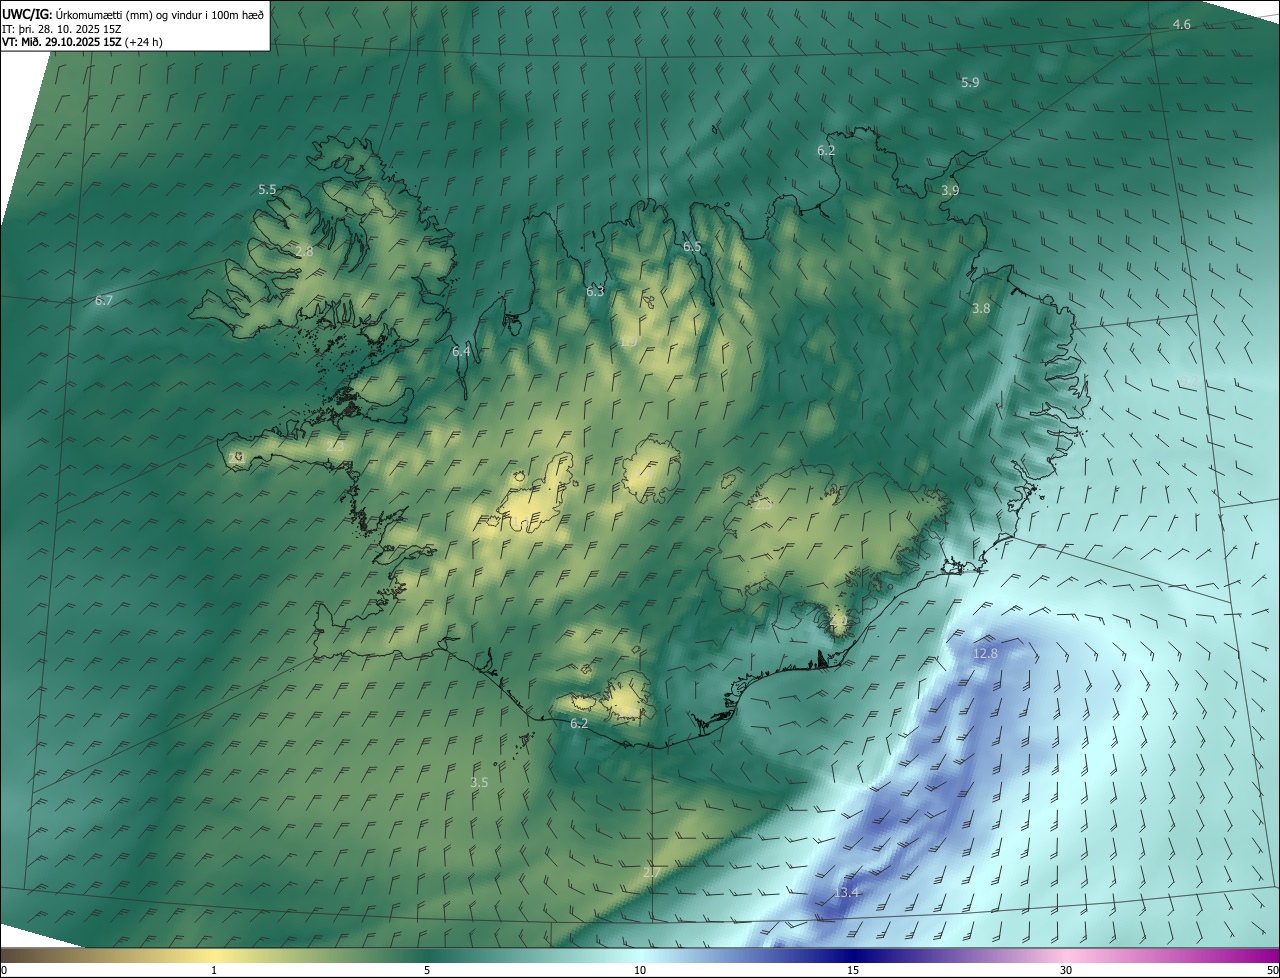Click the colorbar tick label 15
Viewport: 1280px width, 978px height.
[853, 970]
